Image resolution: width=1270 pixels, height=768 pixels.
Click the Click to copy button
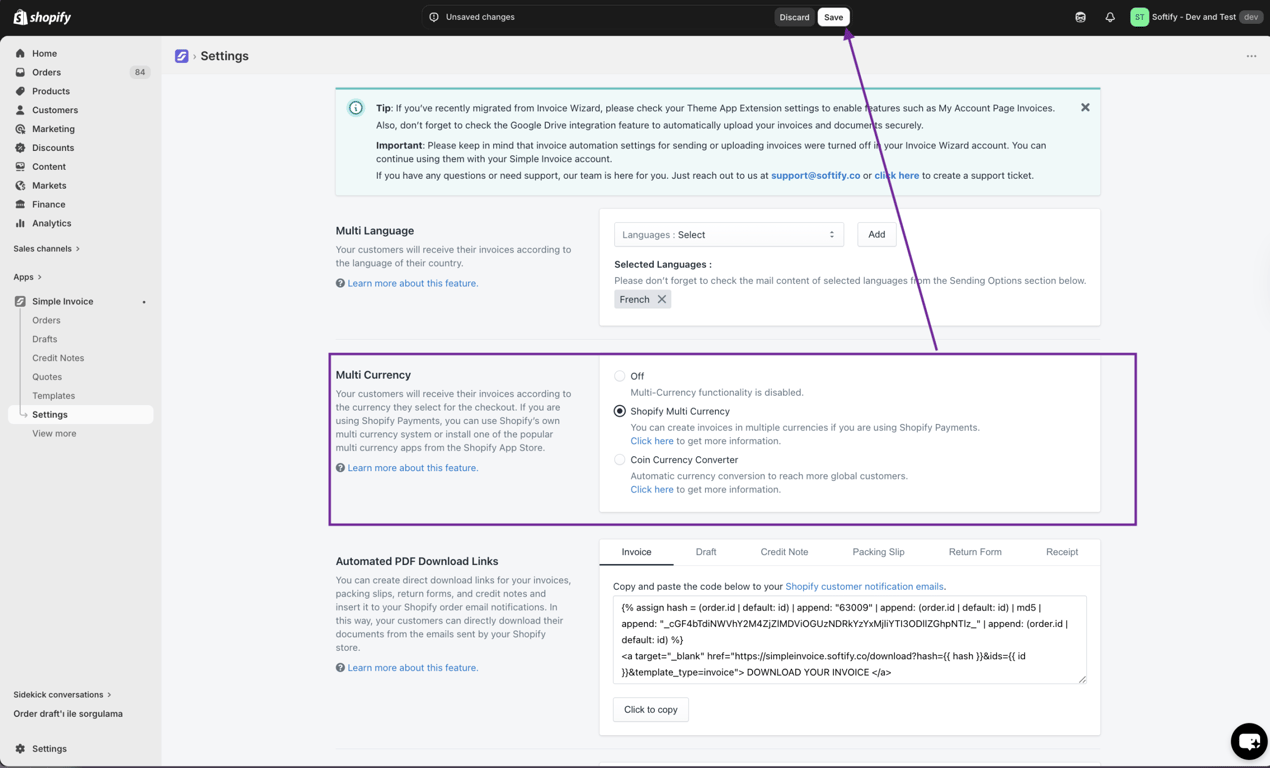coord(651,709)
